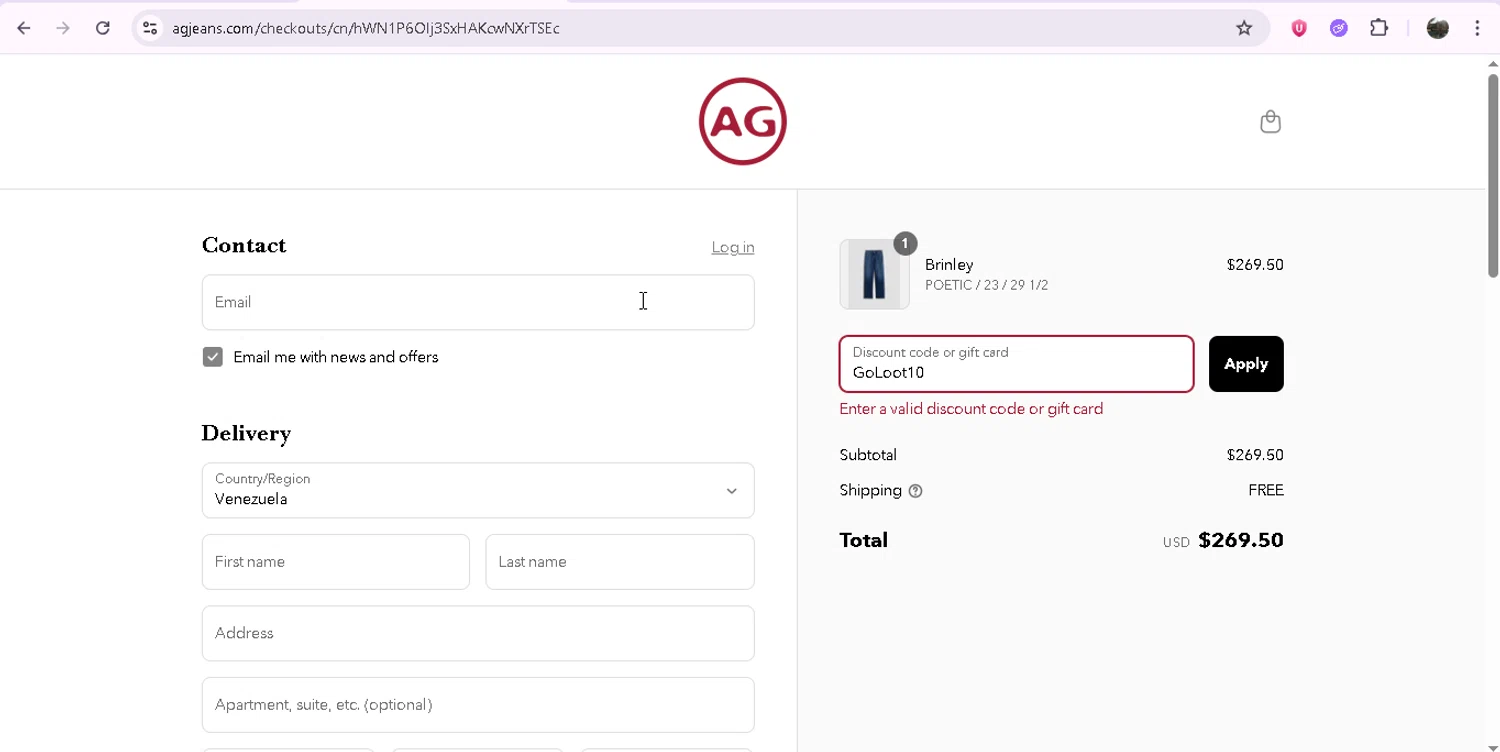Click the discount code field containing GoLoot10
Image resolution: width=1500 pixels, height=752 pixels.
pos(1017,364)
